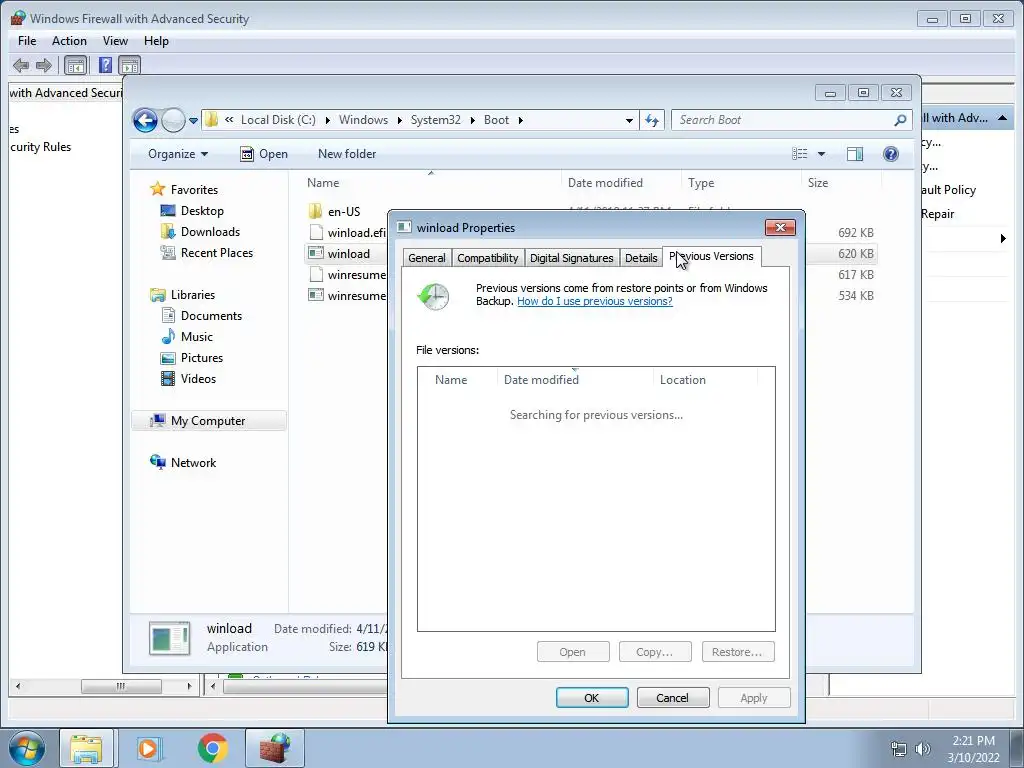Screen dimensions: 1024x768
Task: Change view using the views icon
Action: point(800,154)
